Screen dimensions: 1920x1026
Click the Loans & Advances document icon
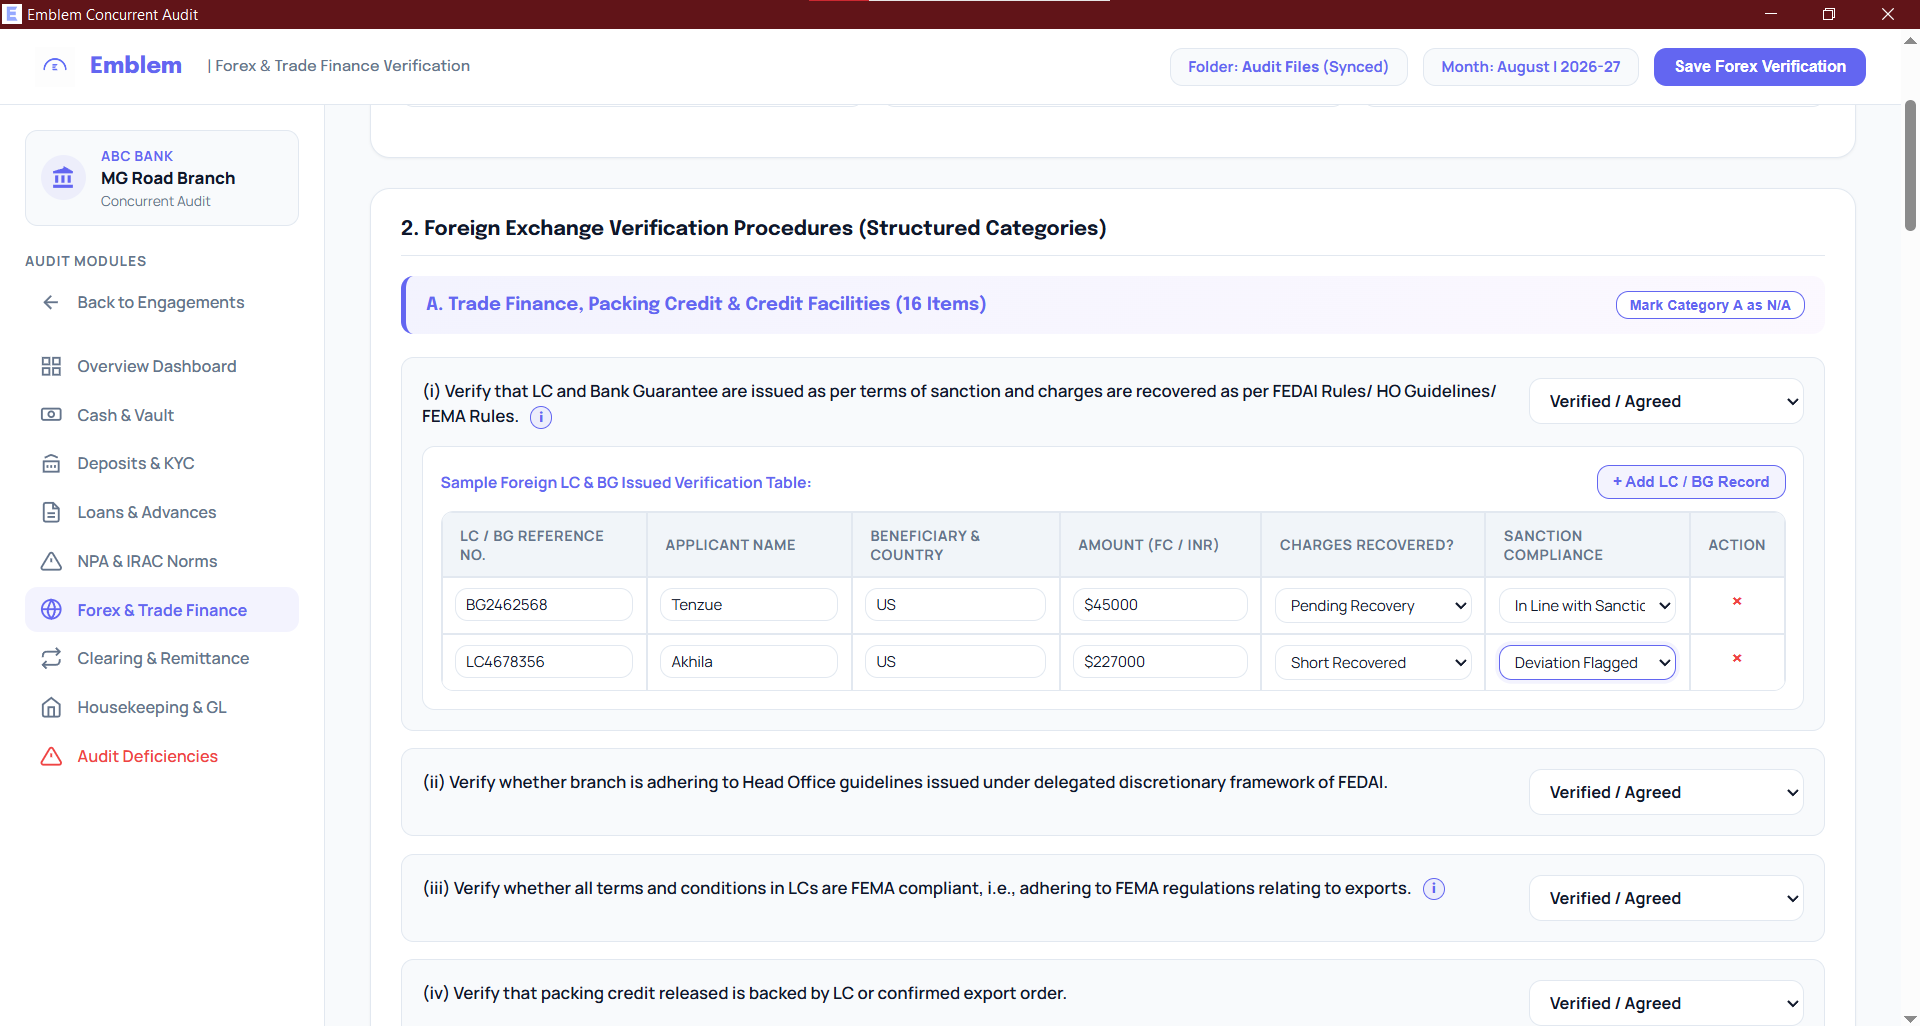(x=51, y=512)
